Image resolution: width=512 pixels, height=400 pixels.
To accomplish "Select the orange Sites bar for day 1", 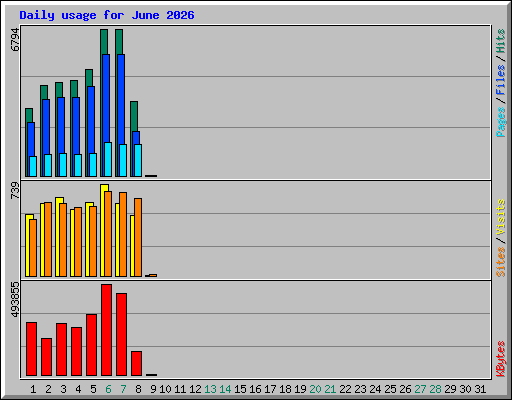I will (x=33, y=248).
